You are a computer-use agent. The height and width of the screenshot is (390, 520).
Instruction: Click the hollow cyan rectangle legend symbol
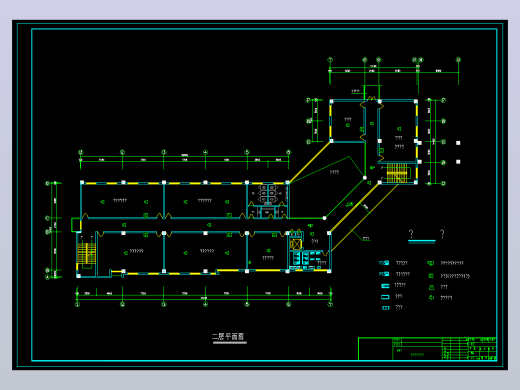(385, 297)
